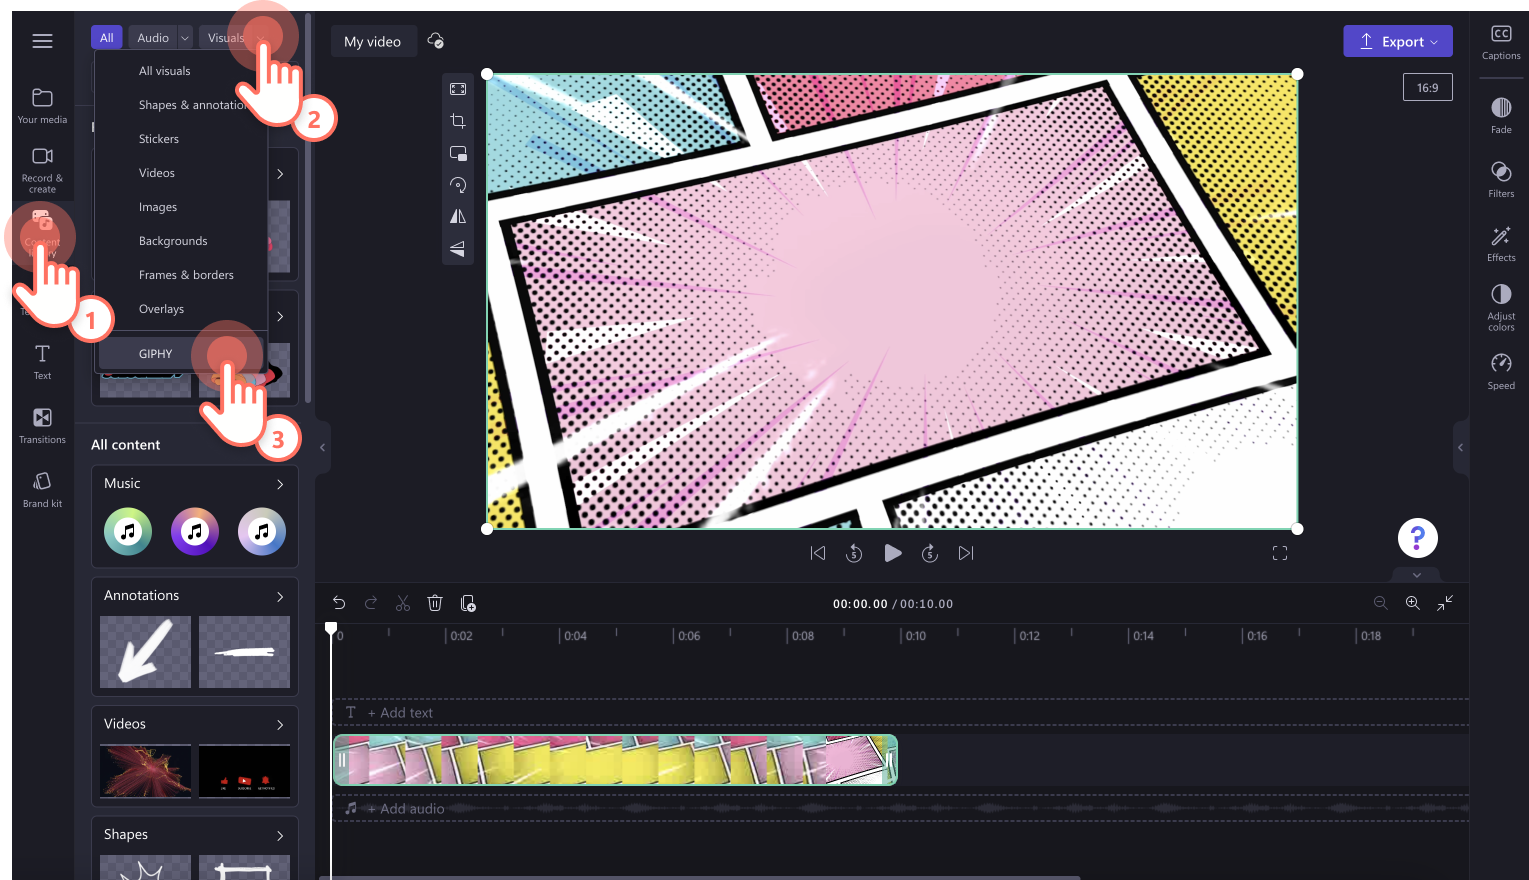Select the brush stroke annotation thumbnail

pyautogui.click(x=244, y=652)
